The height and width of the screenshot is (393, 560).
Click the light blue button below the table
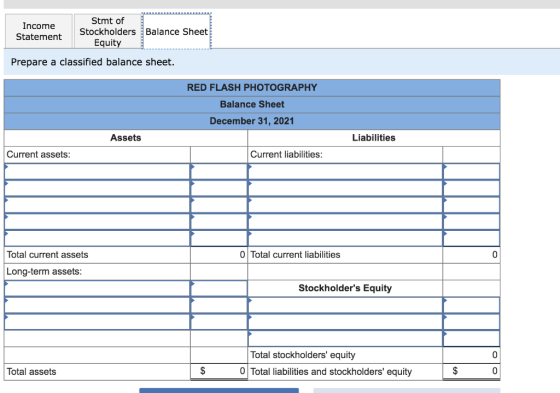[407, 390]
